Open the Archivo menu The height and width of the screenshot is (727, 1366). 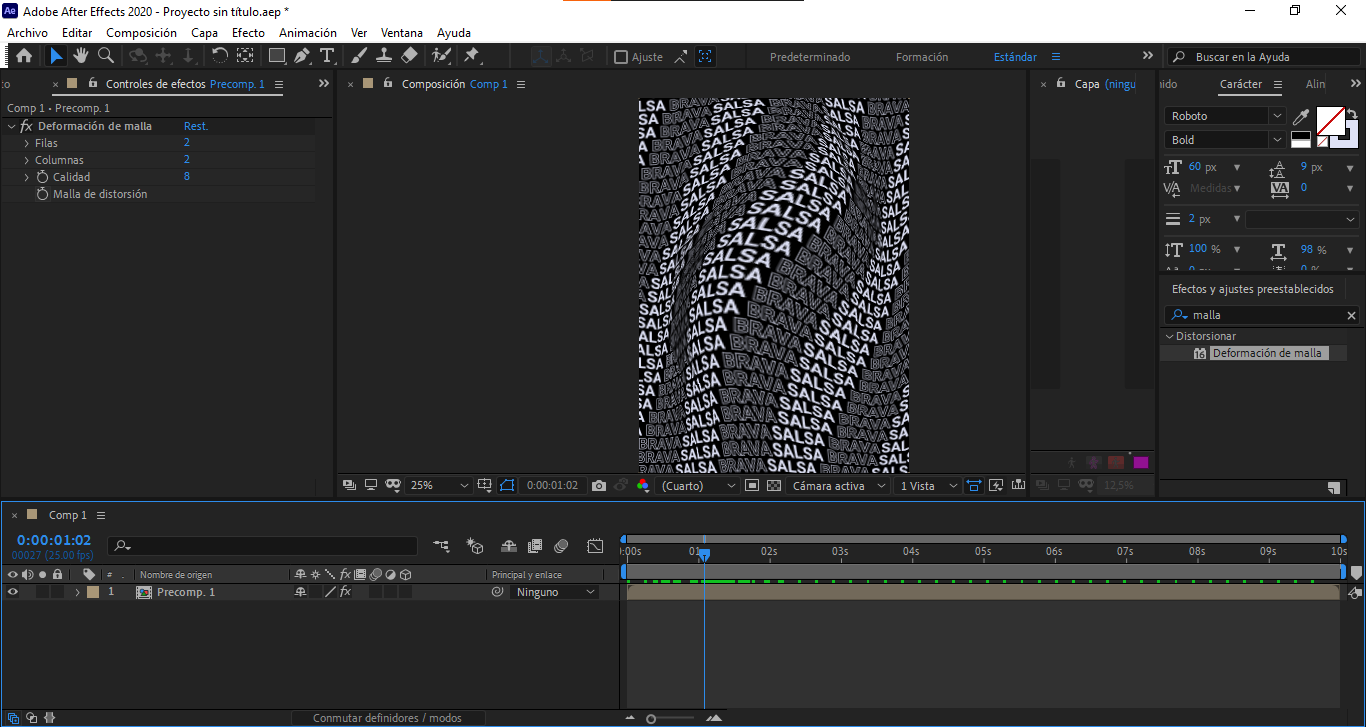[27, 33]
